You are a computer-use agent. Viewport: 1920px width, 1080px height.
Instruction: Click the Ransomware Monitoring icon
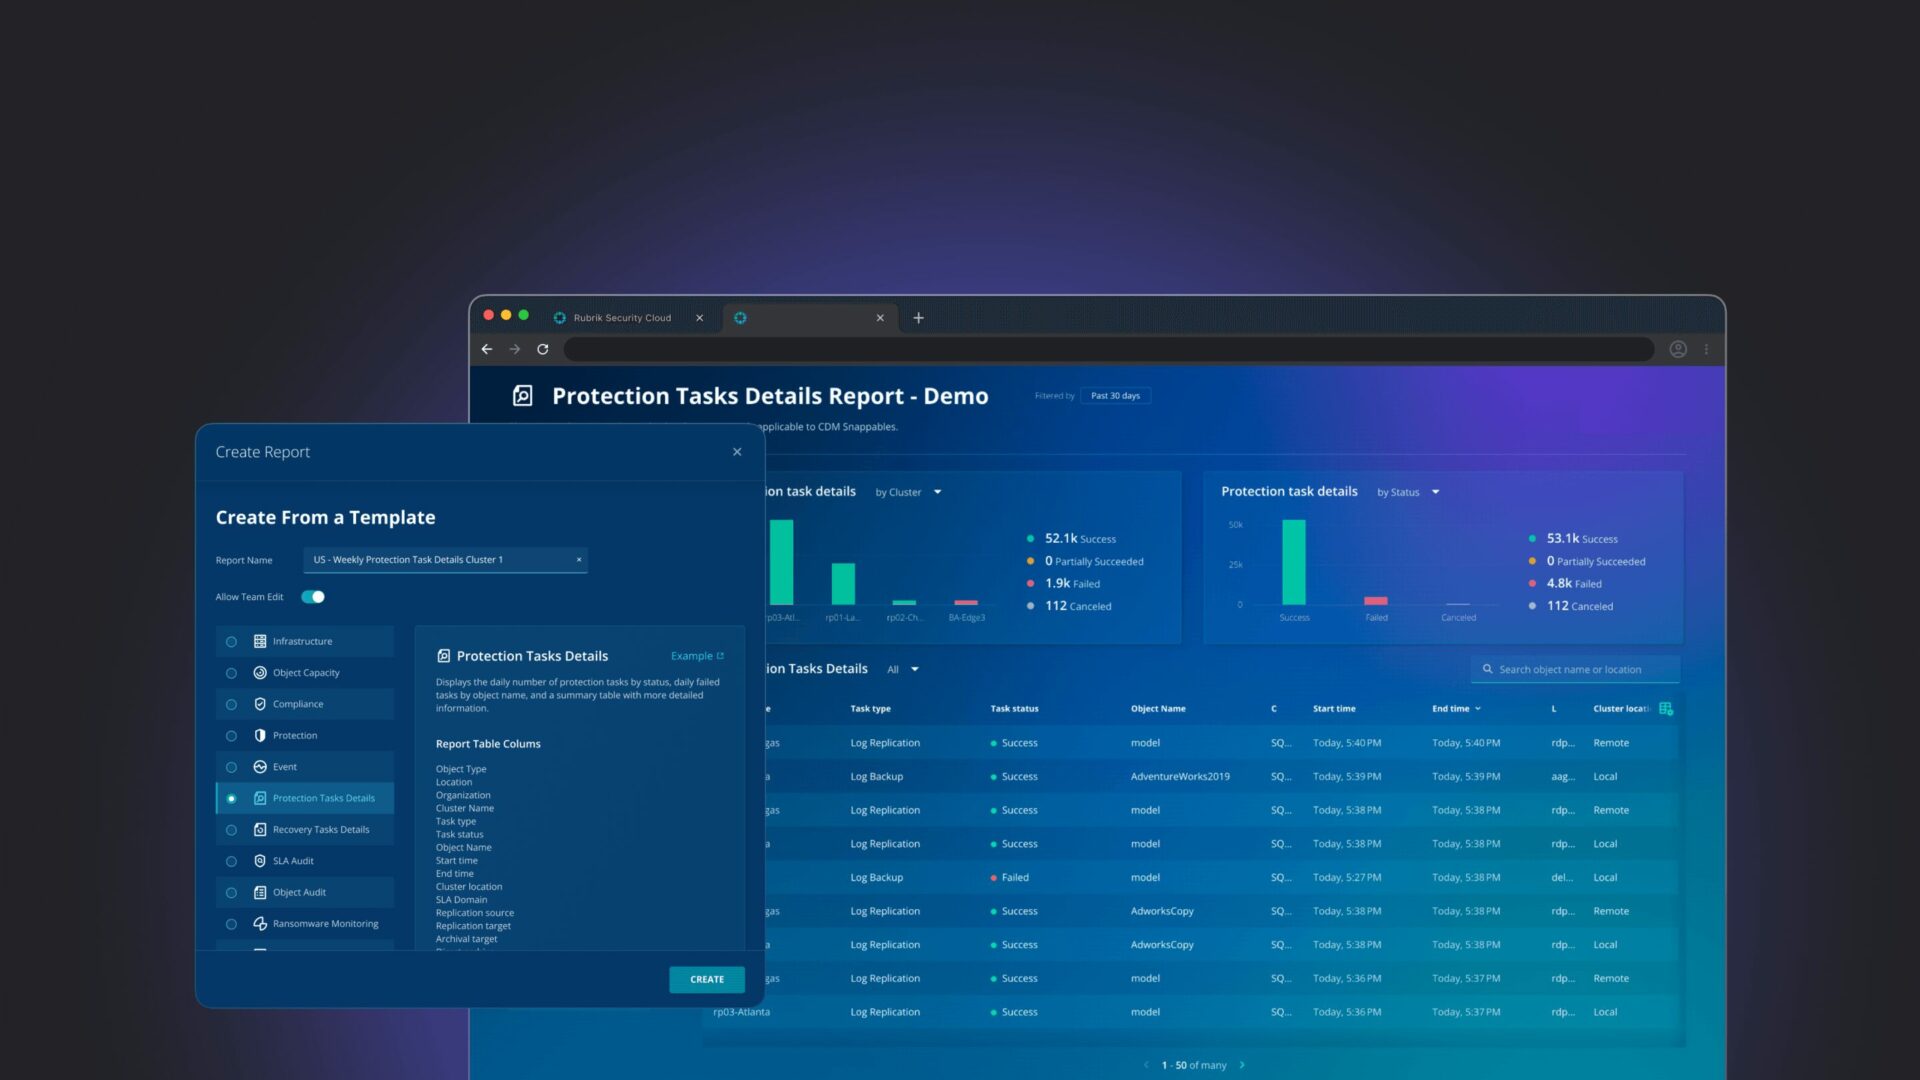click(x=260, y=923)
